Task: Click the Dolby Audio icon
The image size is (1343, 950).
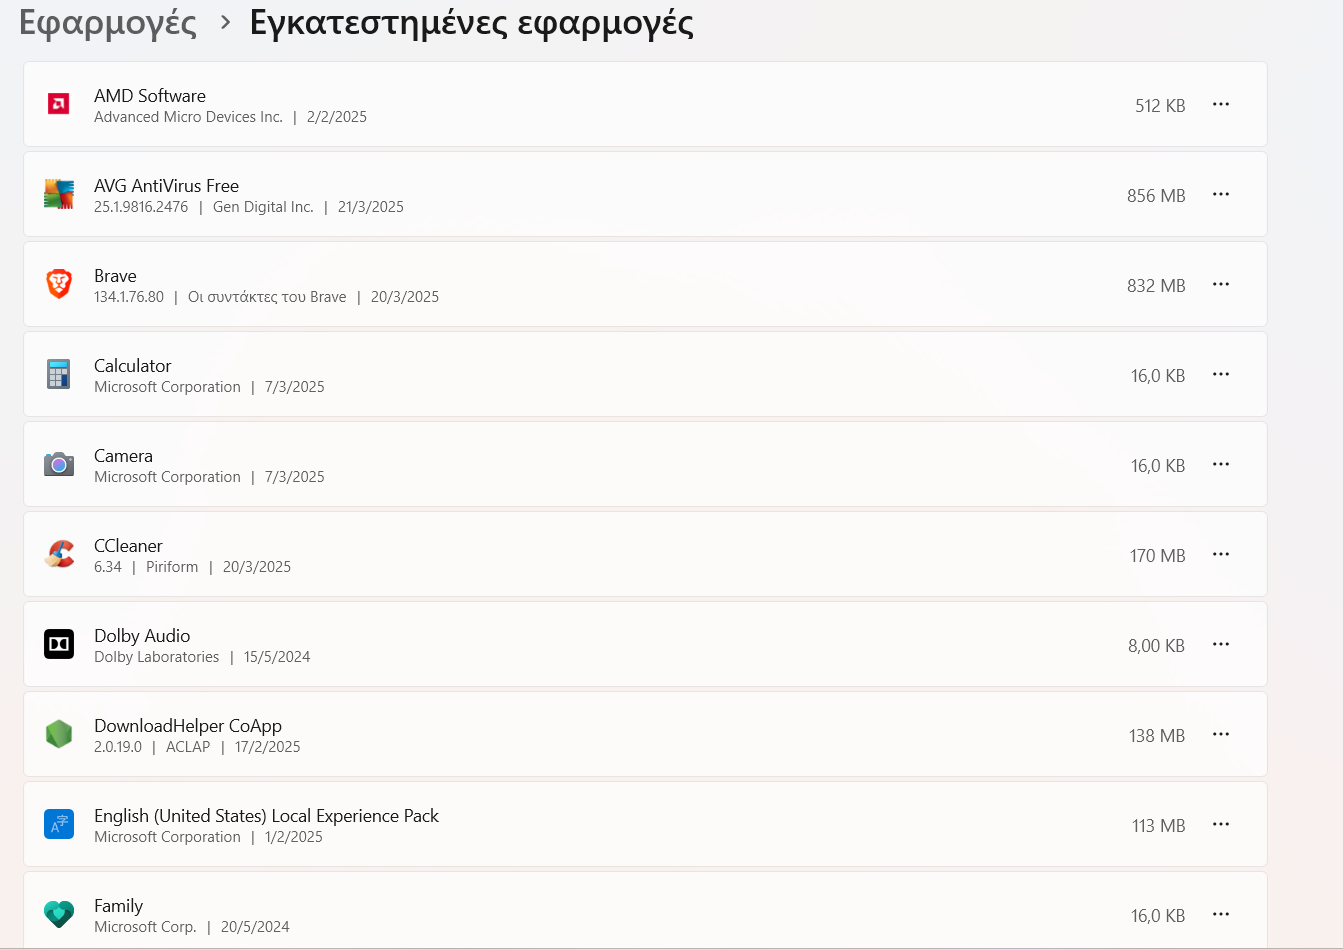Action: point(59,644)
